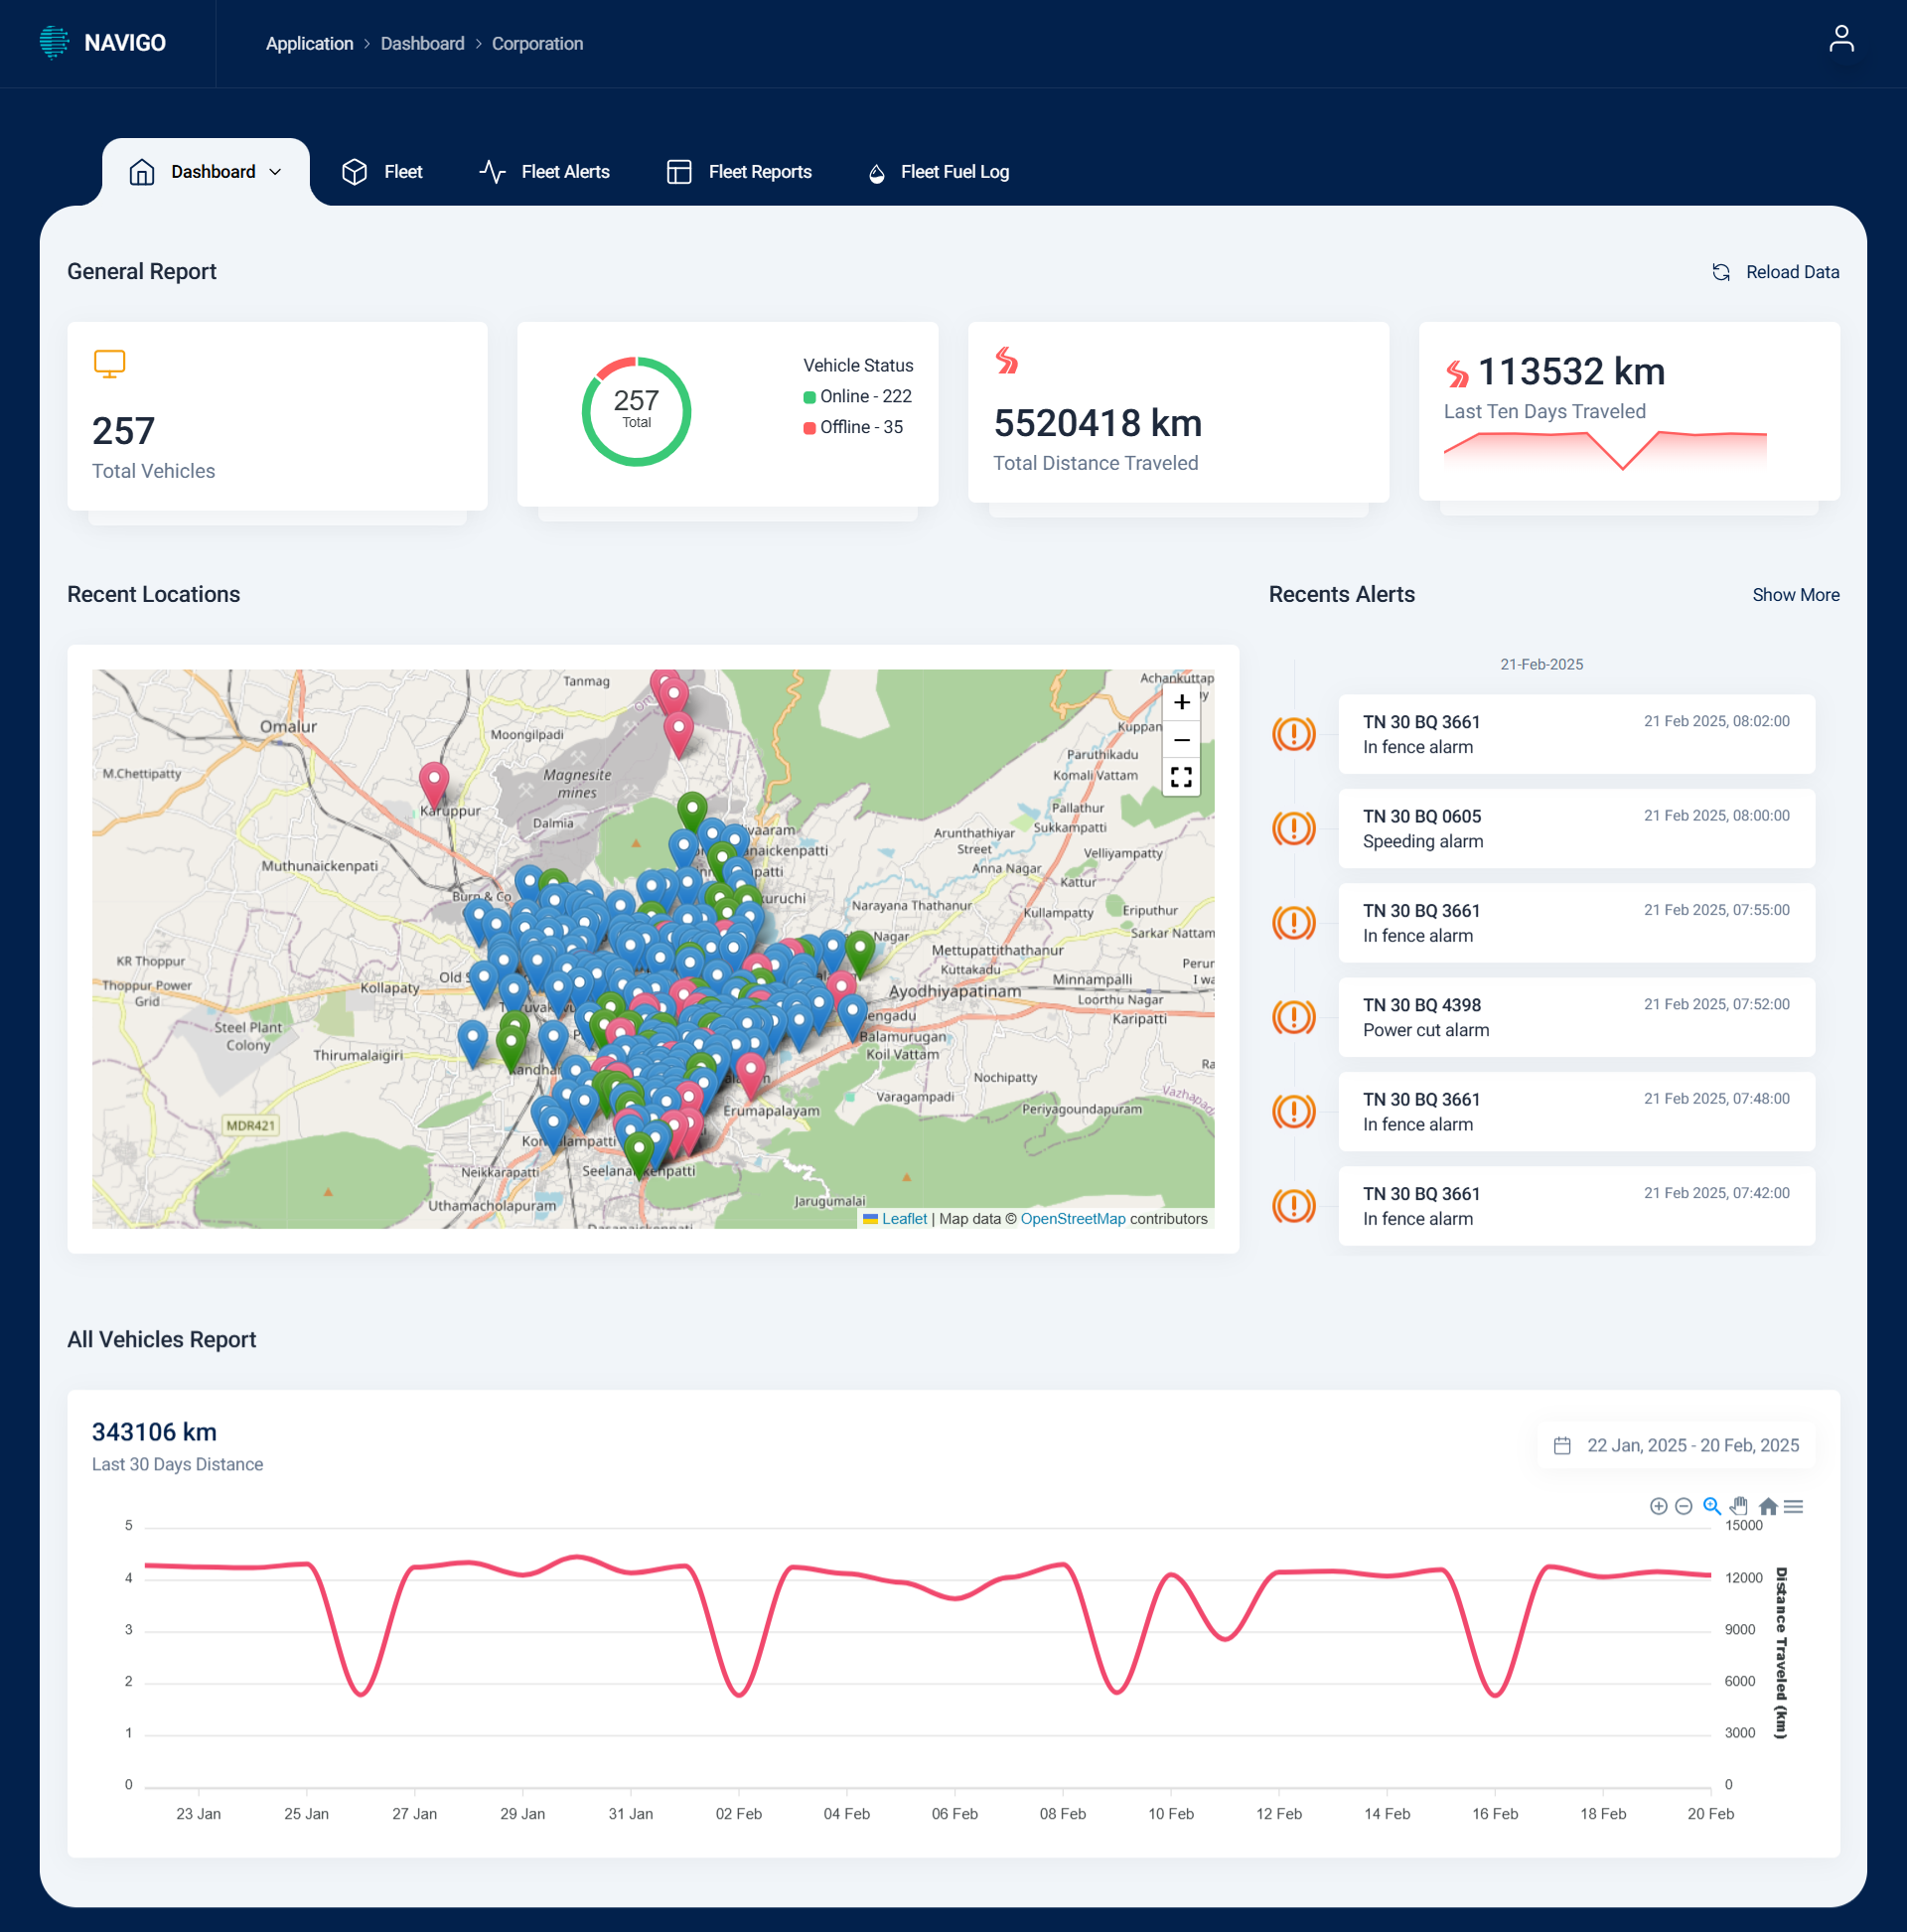Viewport: 1907px width, 1932px height.
Task: Open the date range picker
Action: (x=1676, y=1445)
